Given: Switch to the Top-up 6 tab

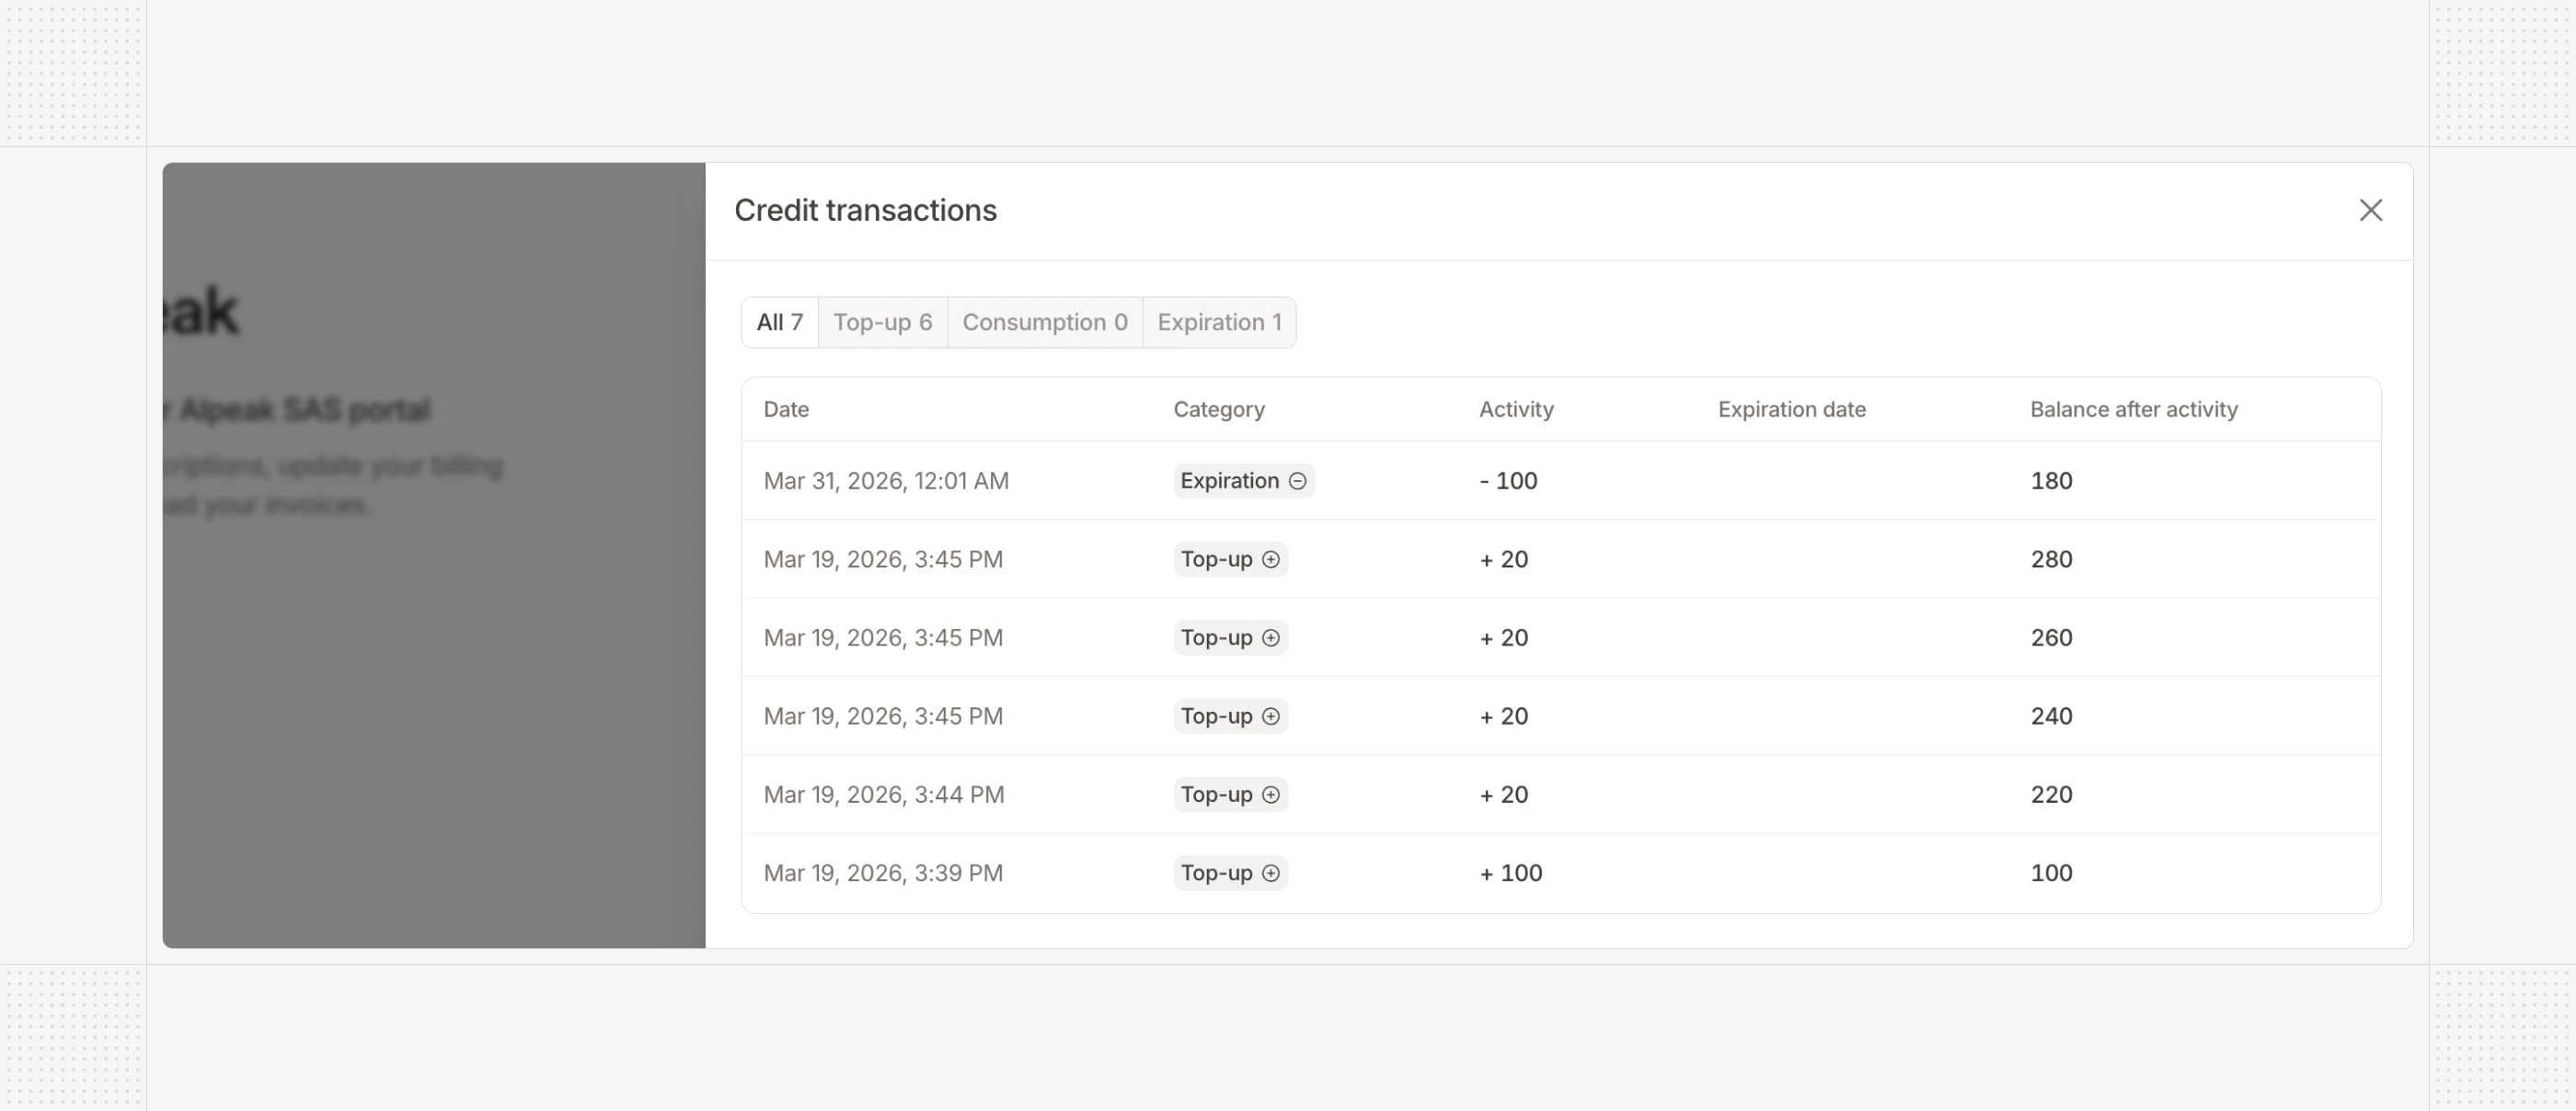Looking at the screenshot, I should click(882, 322).
